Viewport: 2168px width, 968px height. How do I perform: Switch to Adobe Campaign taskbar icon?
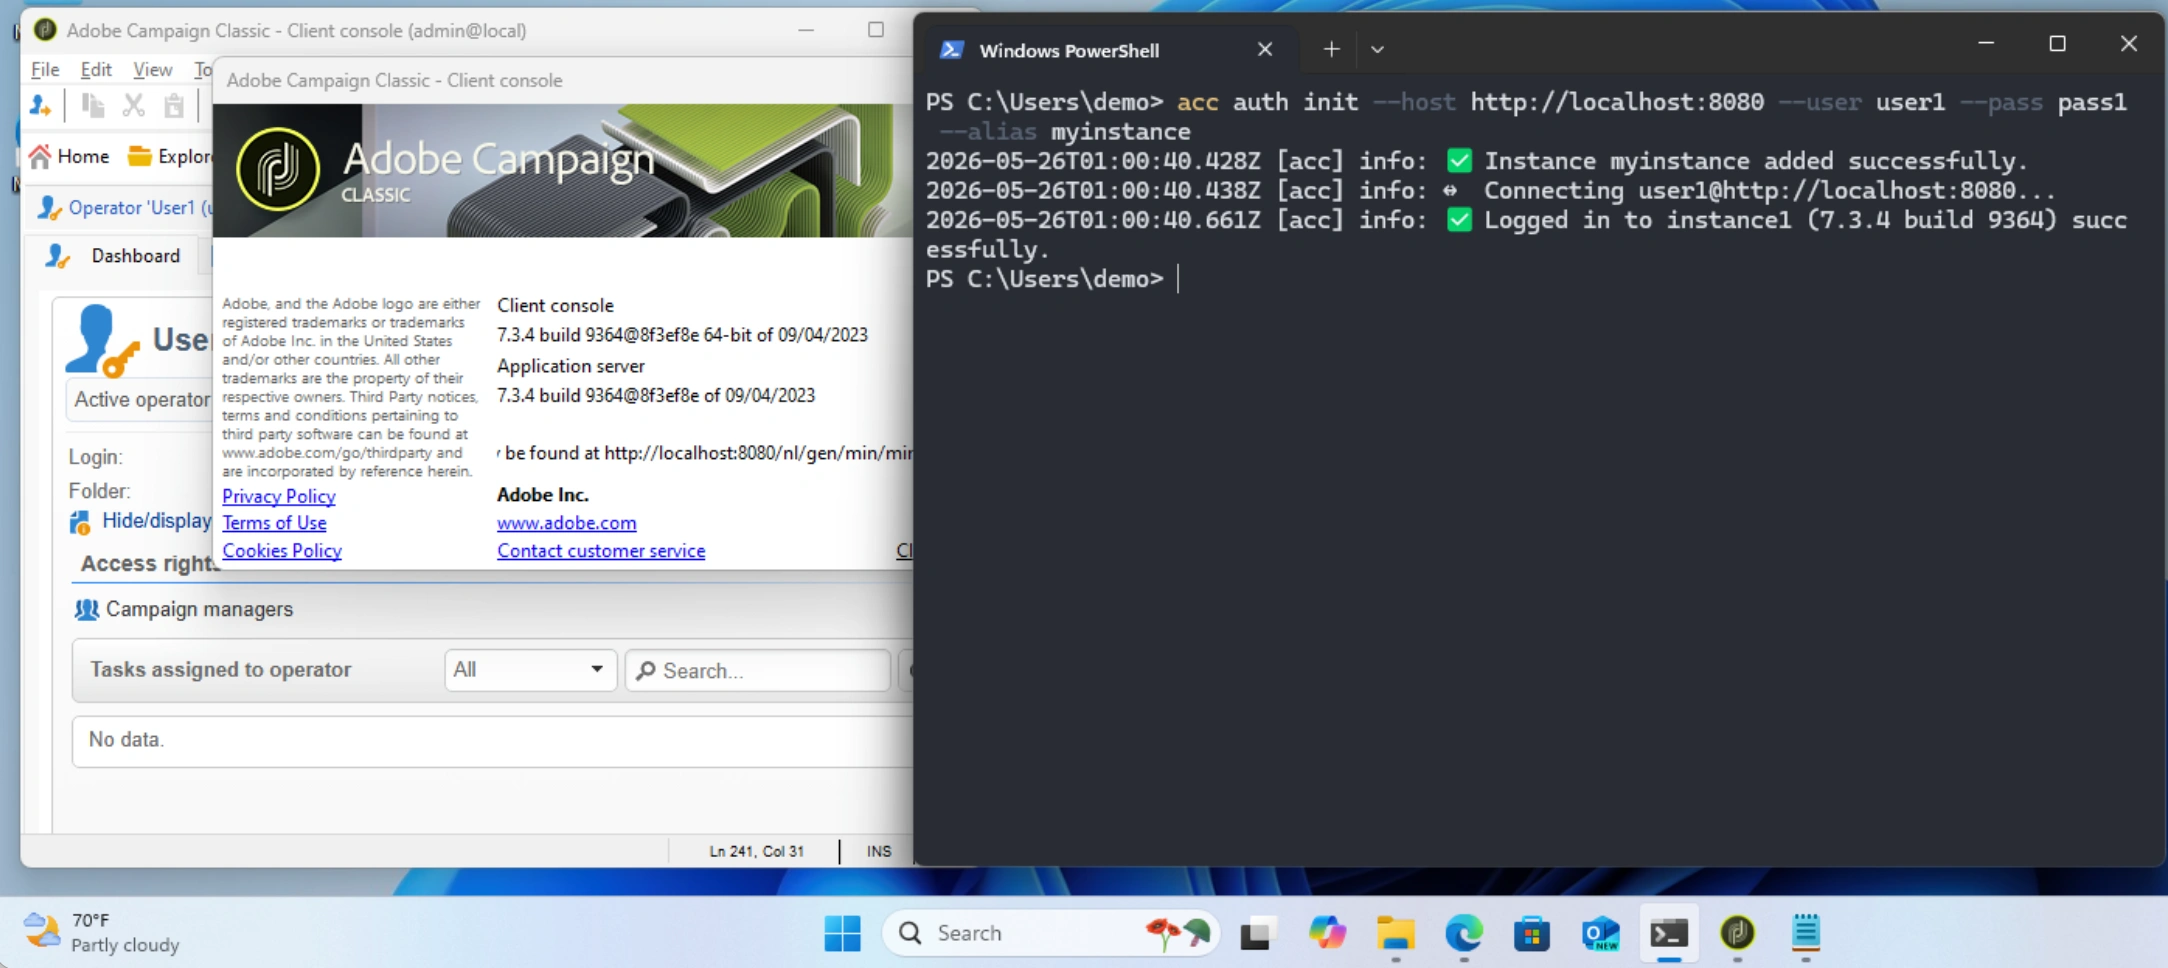coord(1737,934)
